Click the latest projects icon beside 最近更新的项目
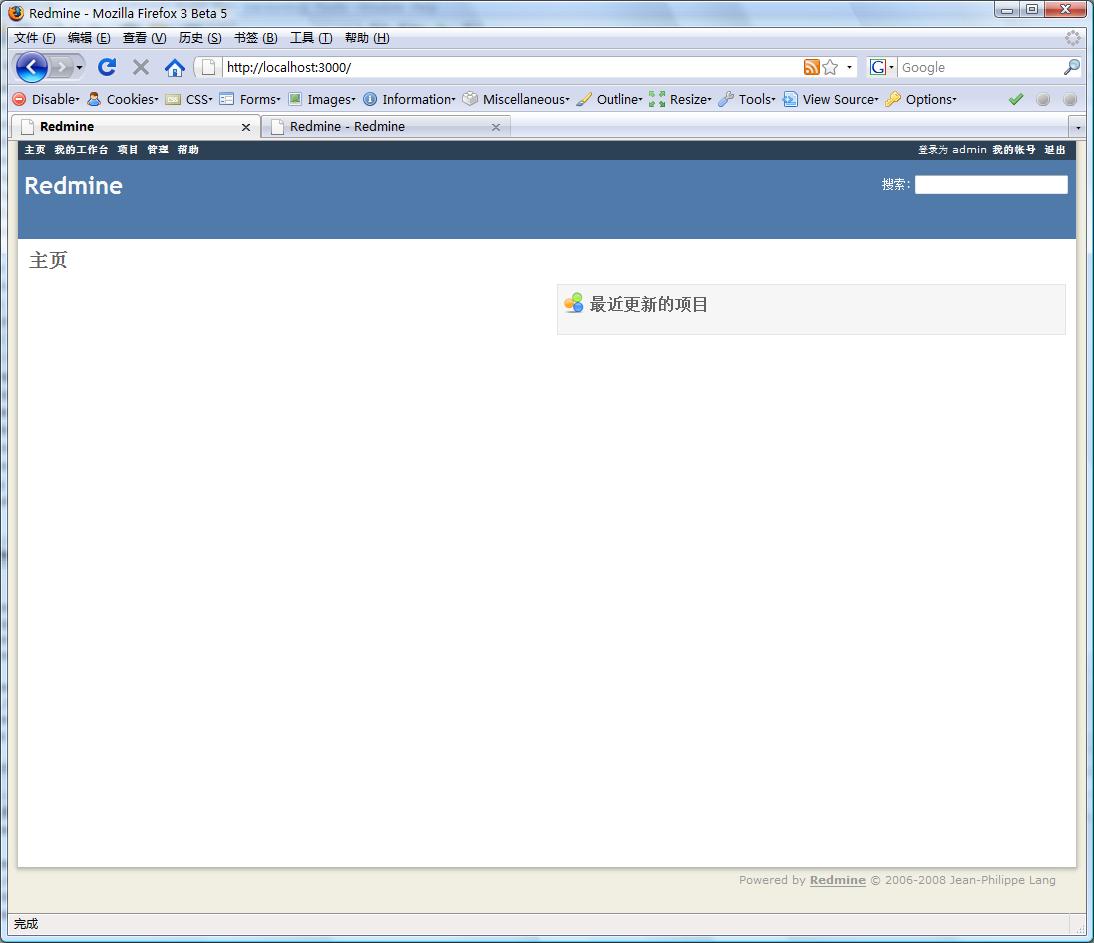 (x=574, y=303)
